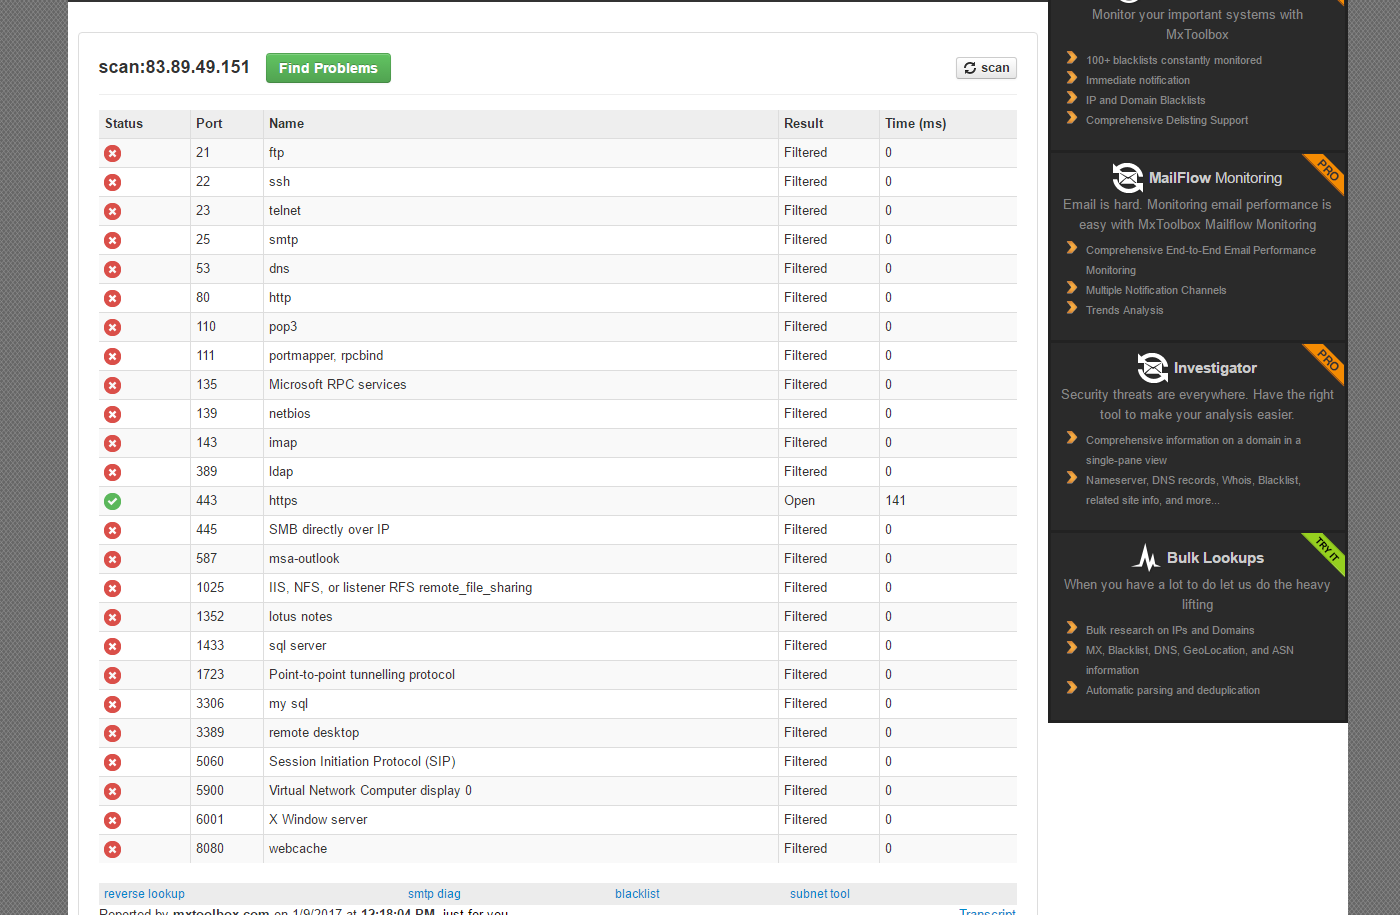Screen dimensions: 1400x915
Task: Click the red status icon for sql server
Action: (112, 646)
